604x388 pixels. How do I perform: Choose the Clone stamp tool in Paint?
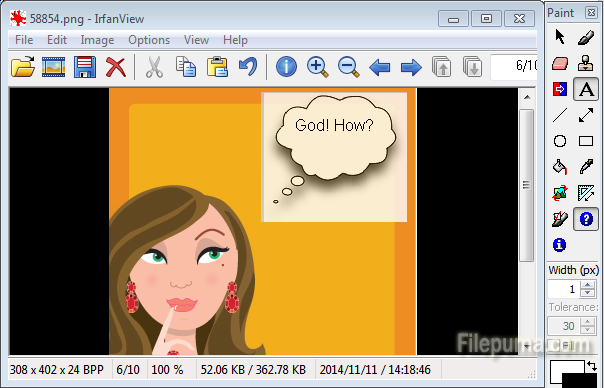point(586,63)
